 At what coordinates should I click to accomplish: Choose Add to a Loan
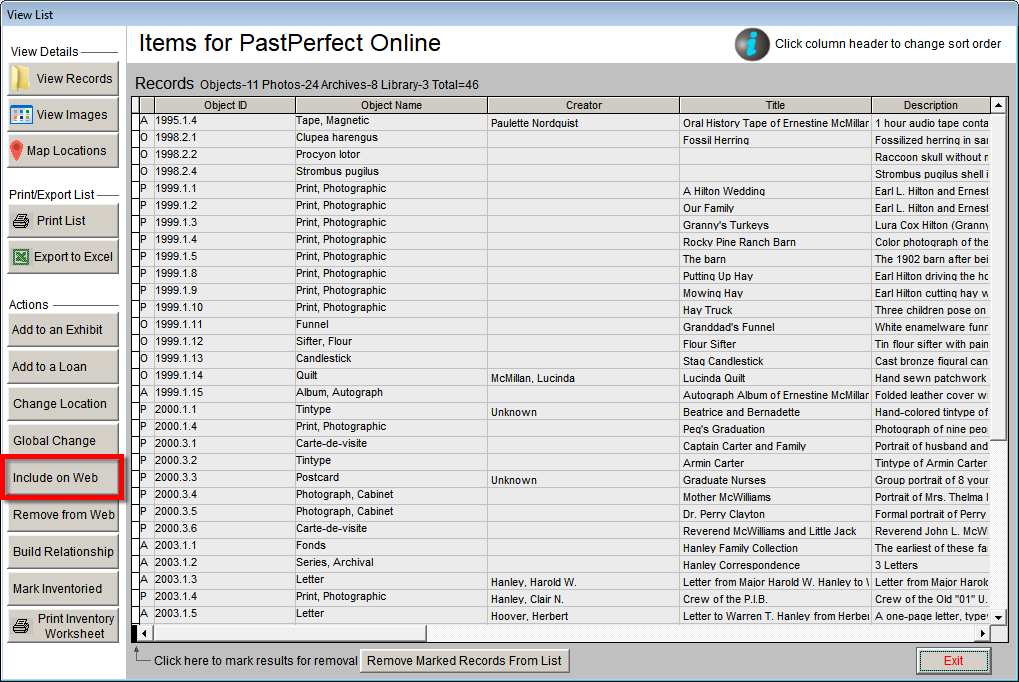(x=62, y=367)
